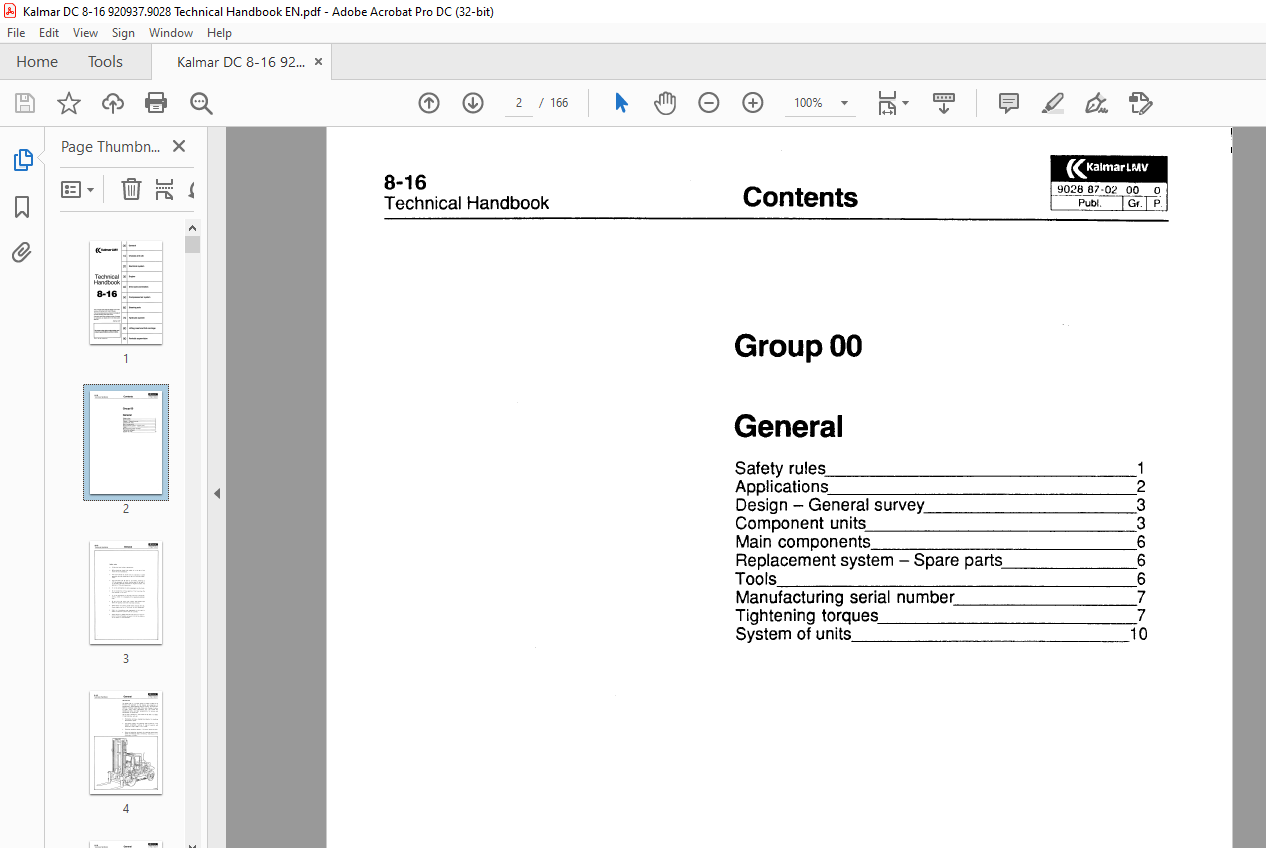Zoom in with the plus icon
1266x848 pixels.
pos(753,103)
